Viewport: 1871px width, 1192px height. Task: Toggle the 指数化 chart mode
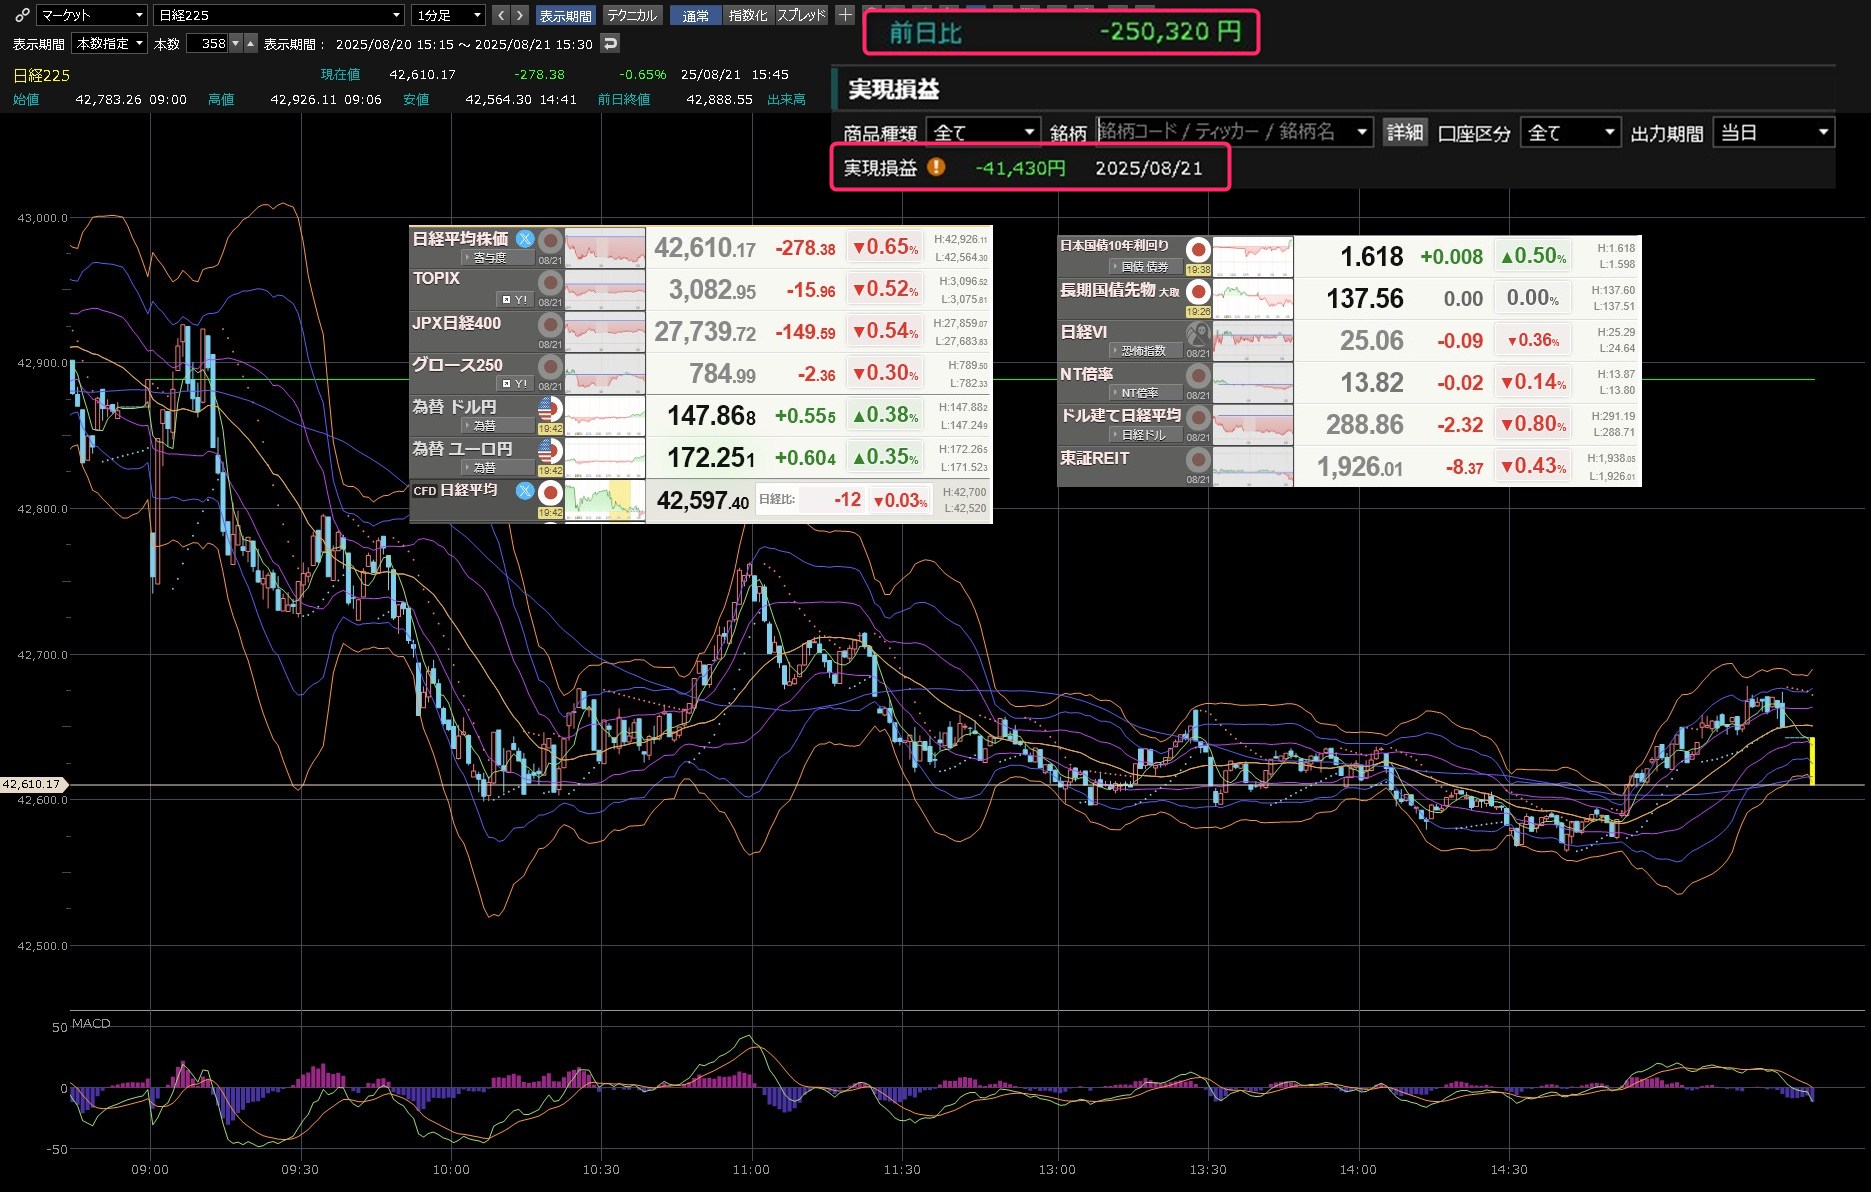(748, 15)
